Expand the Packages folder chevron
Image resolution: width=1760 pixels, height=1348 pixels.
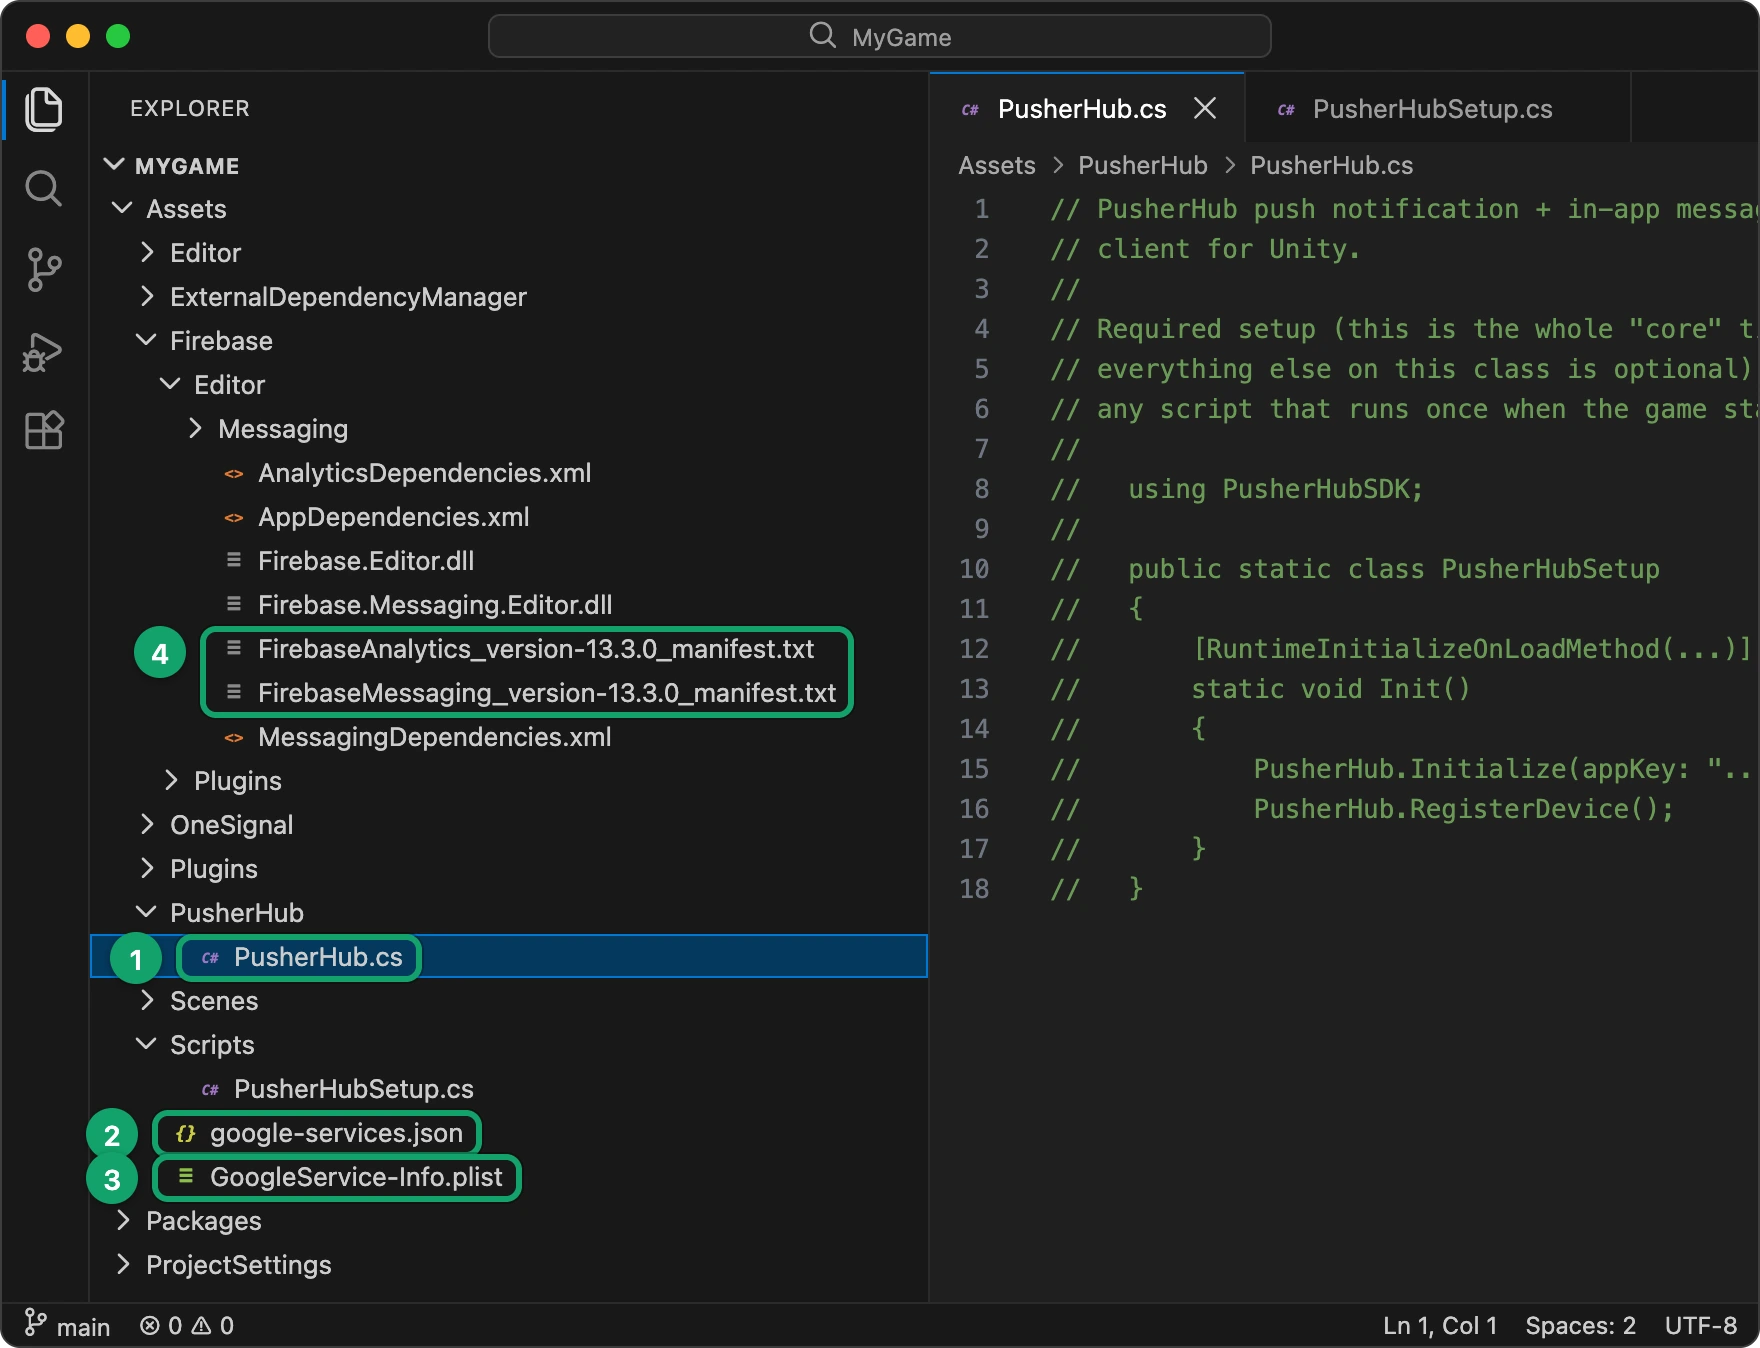pyautogui.click(x=123, y=1220)
